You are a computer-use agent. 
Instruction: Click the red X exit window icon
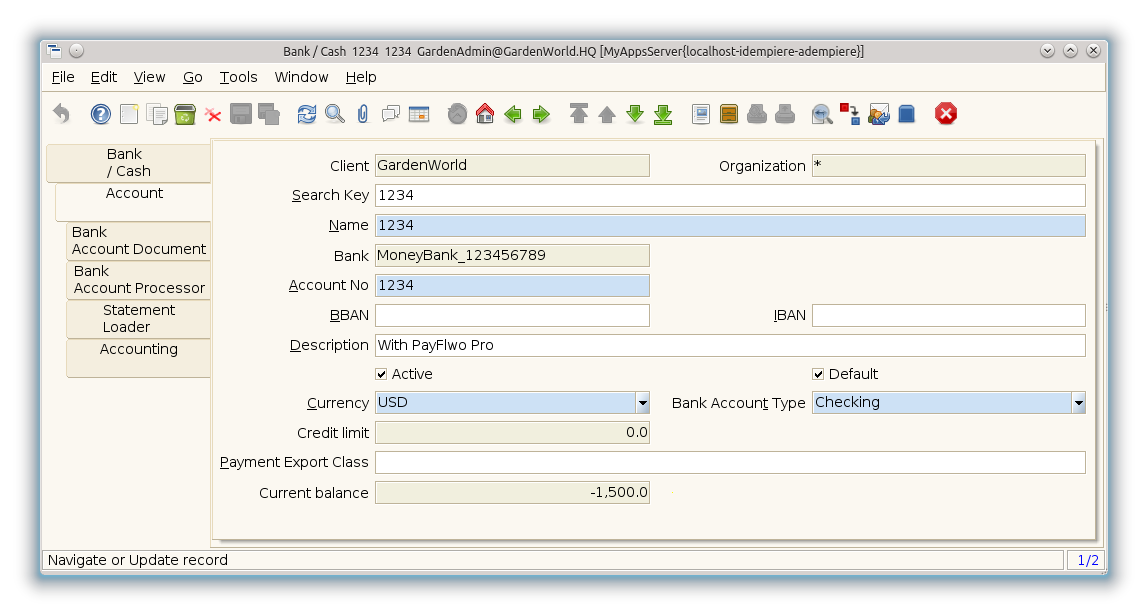pyautogui.click(x=946, y=114)
